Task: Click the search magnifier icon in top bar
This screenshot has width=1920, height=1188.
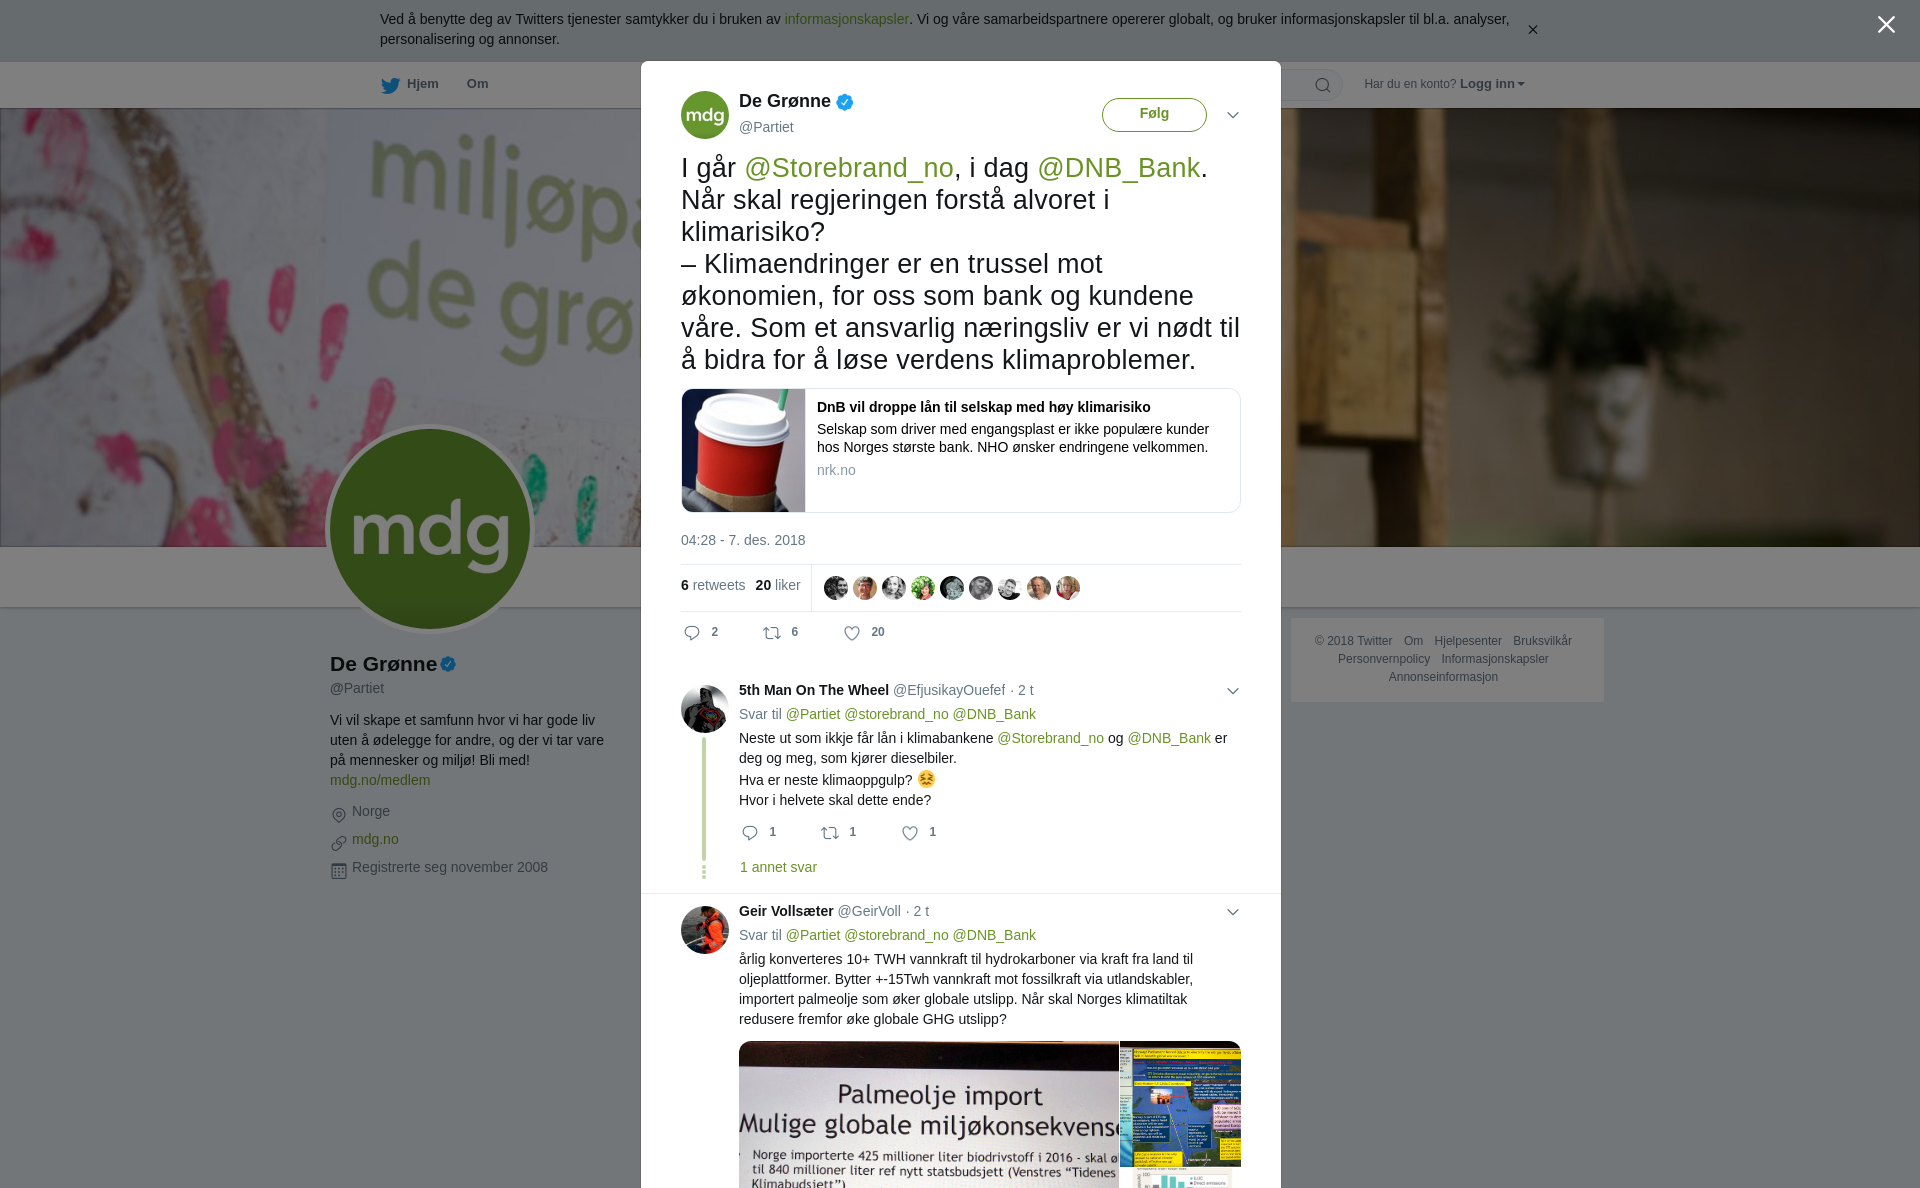Action: [1323, 85]
